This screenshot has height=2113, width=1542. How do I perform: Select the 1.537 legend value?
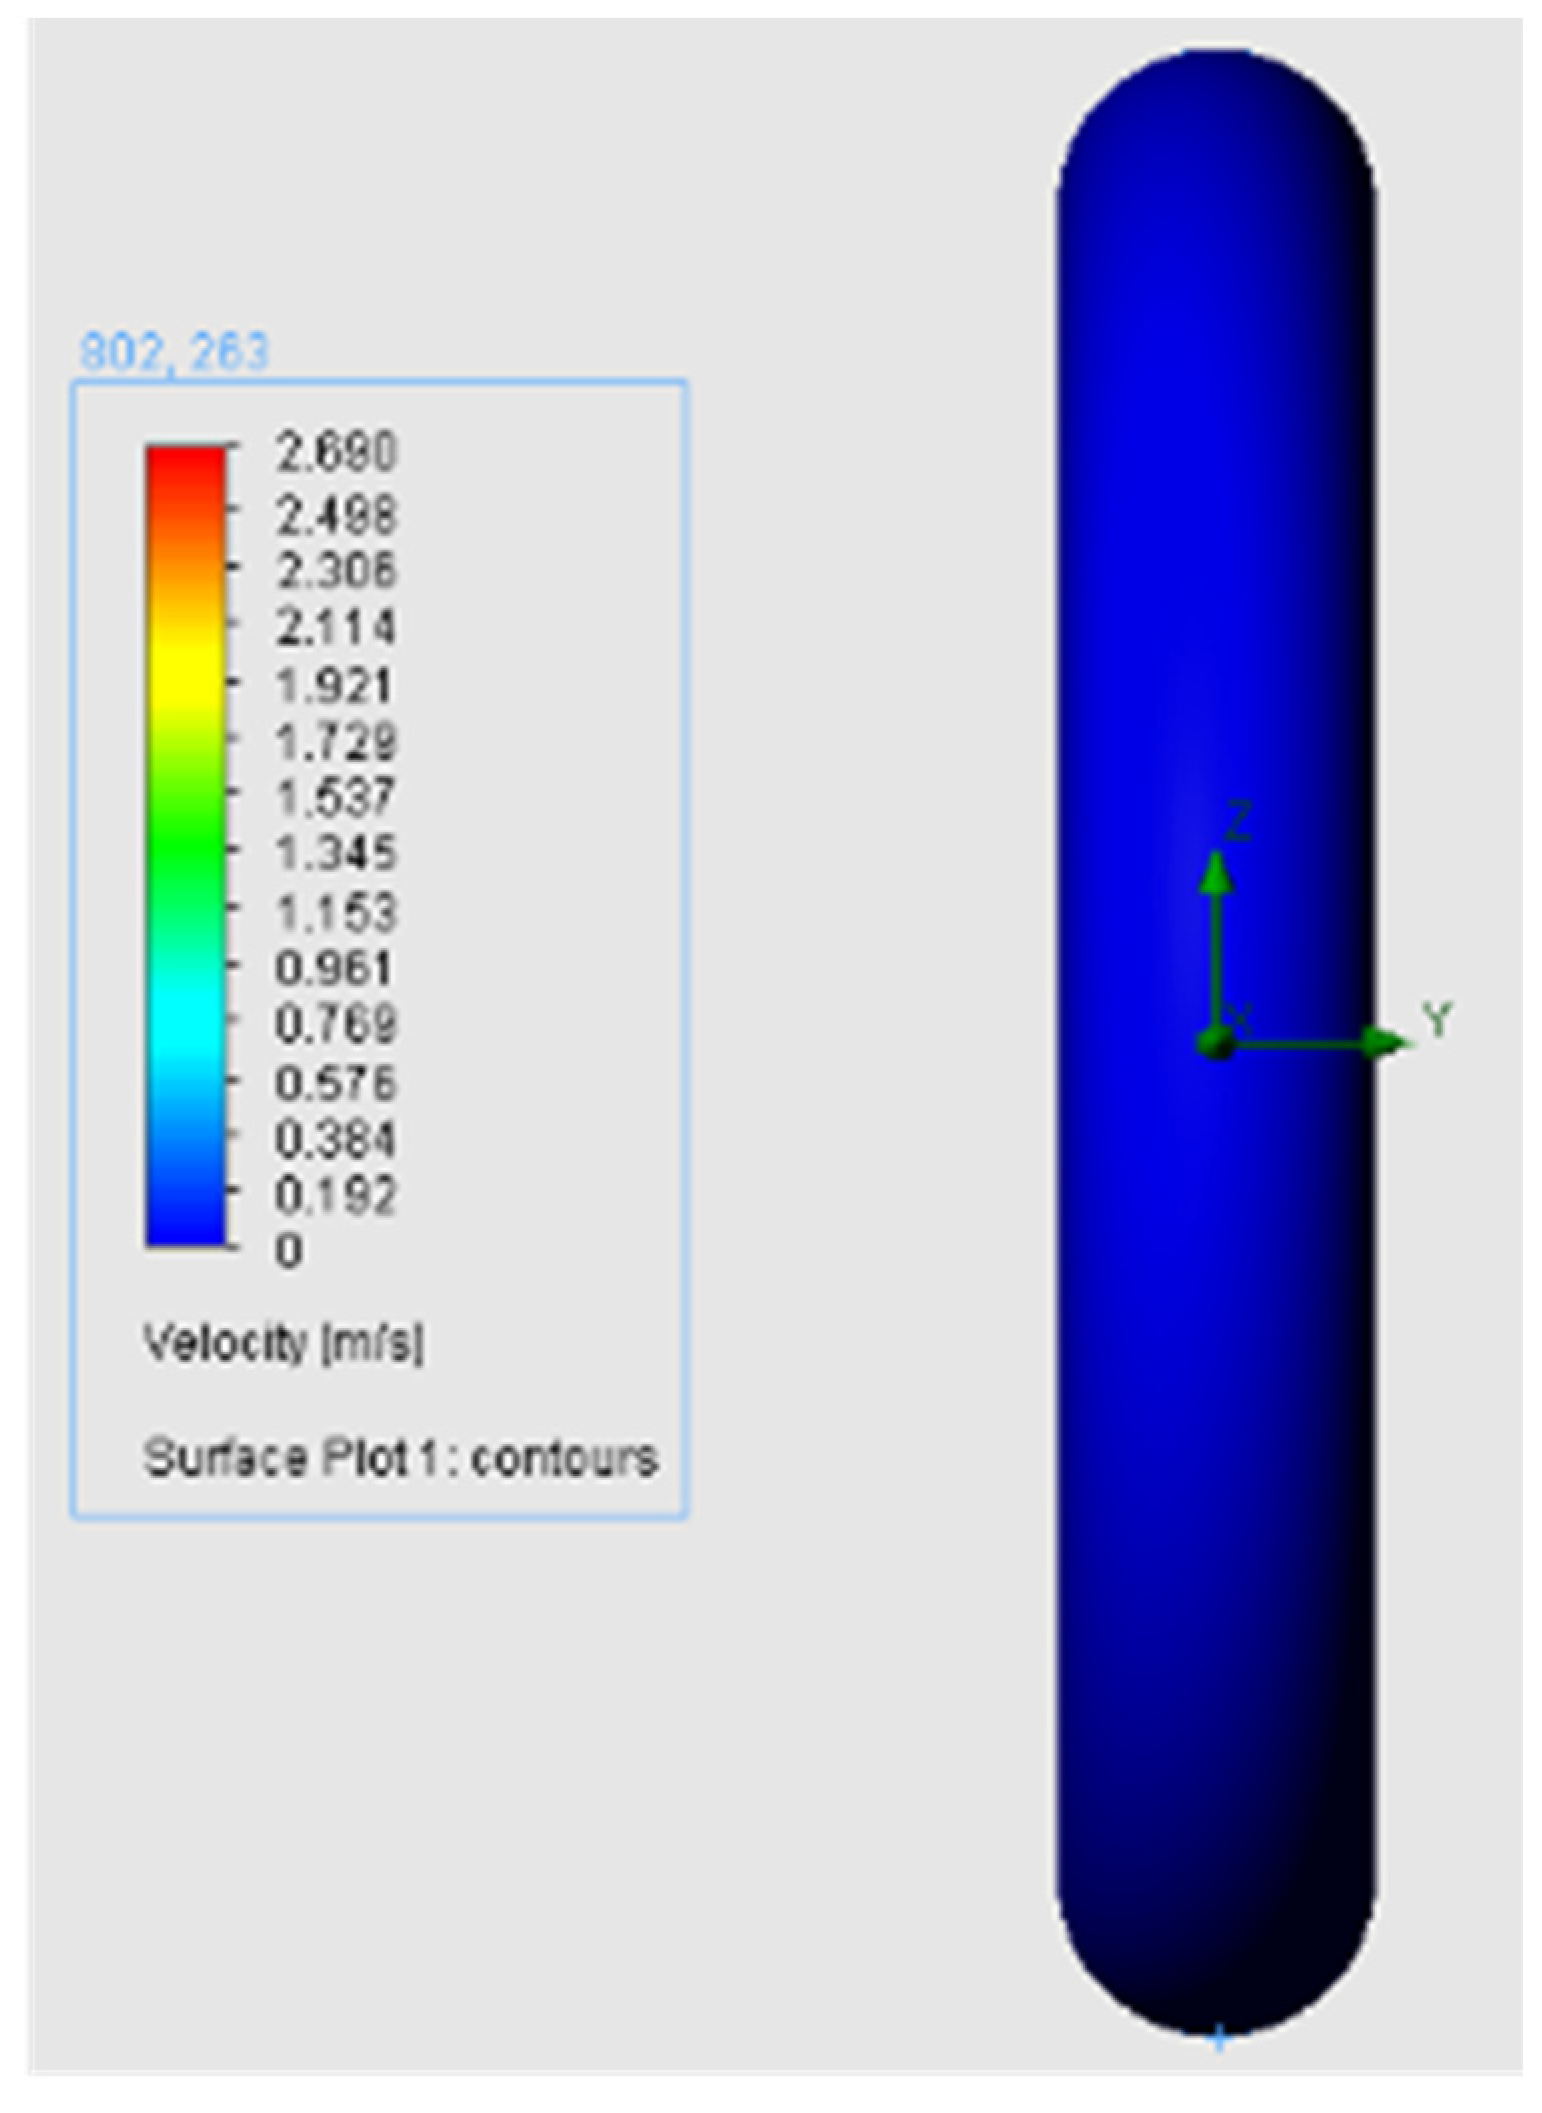(x=337, y=798)
